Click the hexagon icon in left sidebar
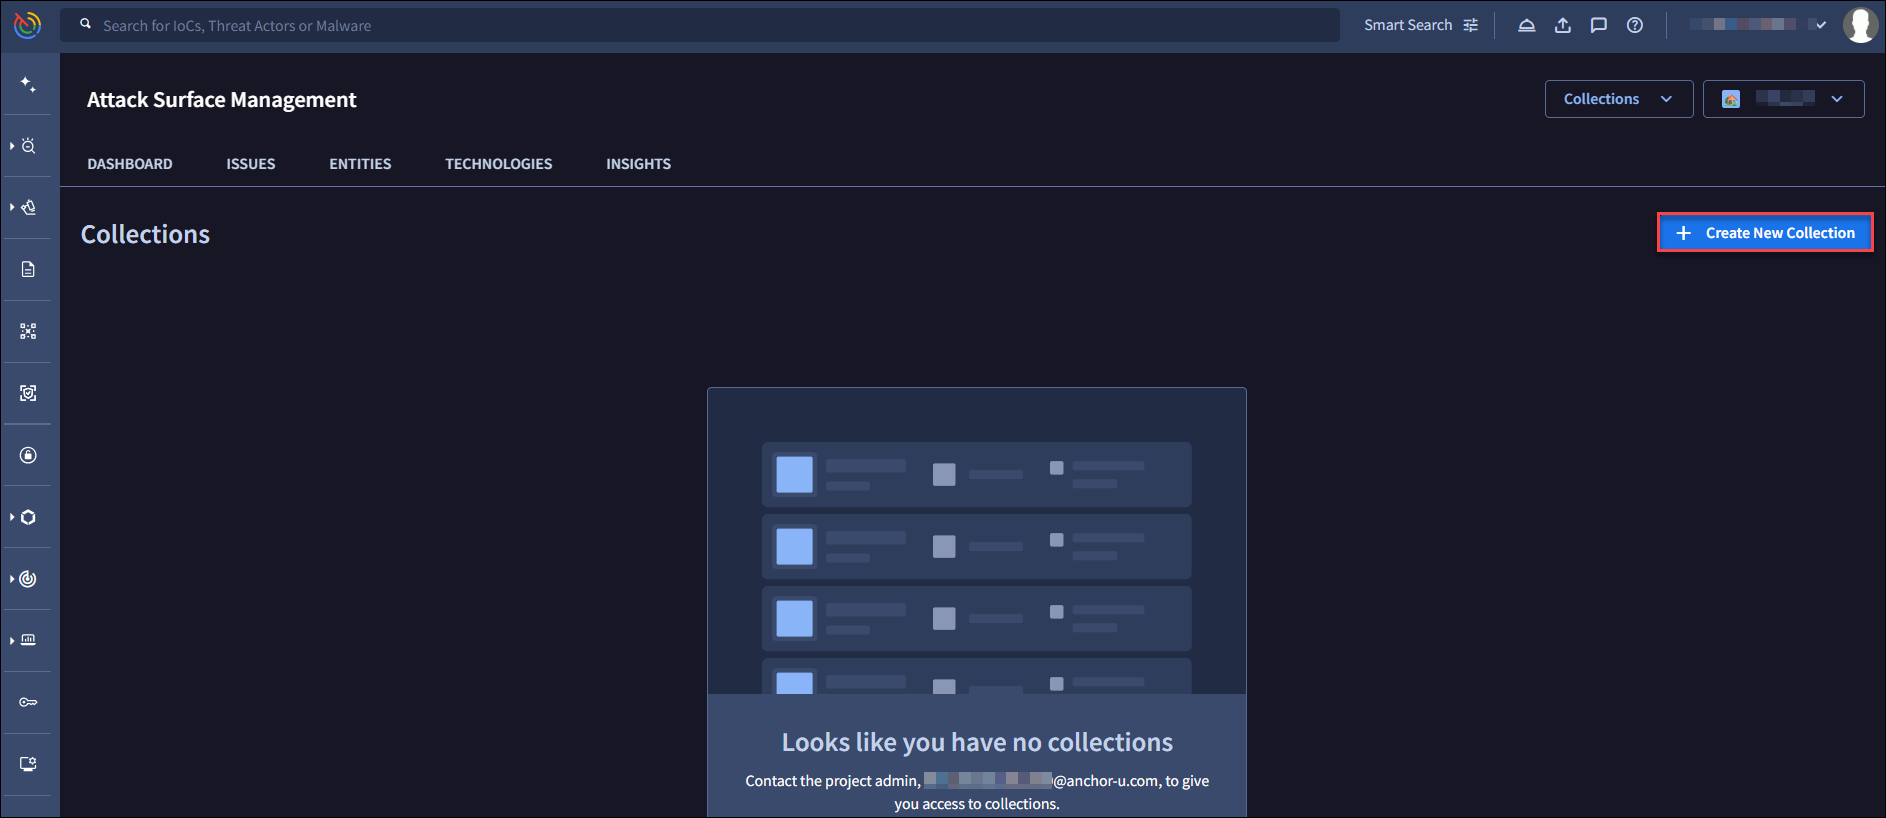Viewport: 1886px width, 818px height. click(28, 517)
